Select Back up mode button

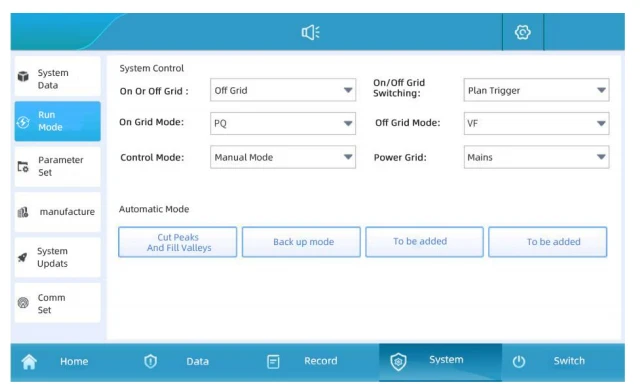click(301, 242)
